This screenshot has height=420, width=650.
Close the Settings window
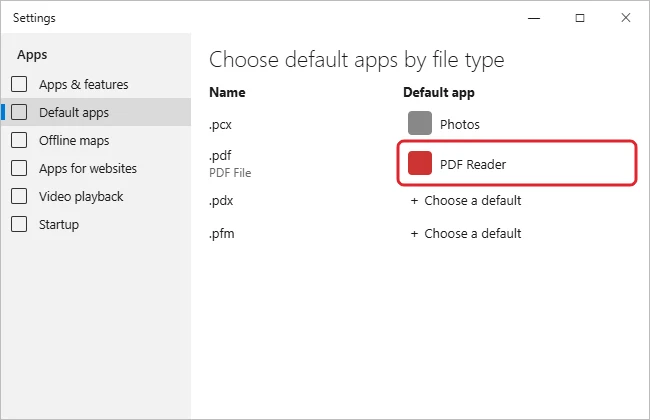[626, 18]
